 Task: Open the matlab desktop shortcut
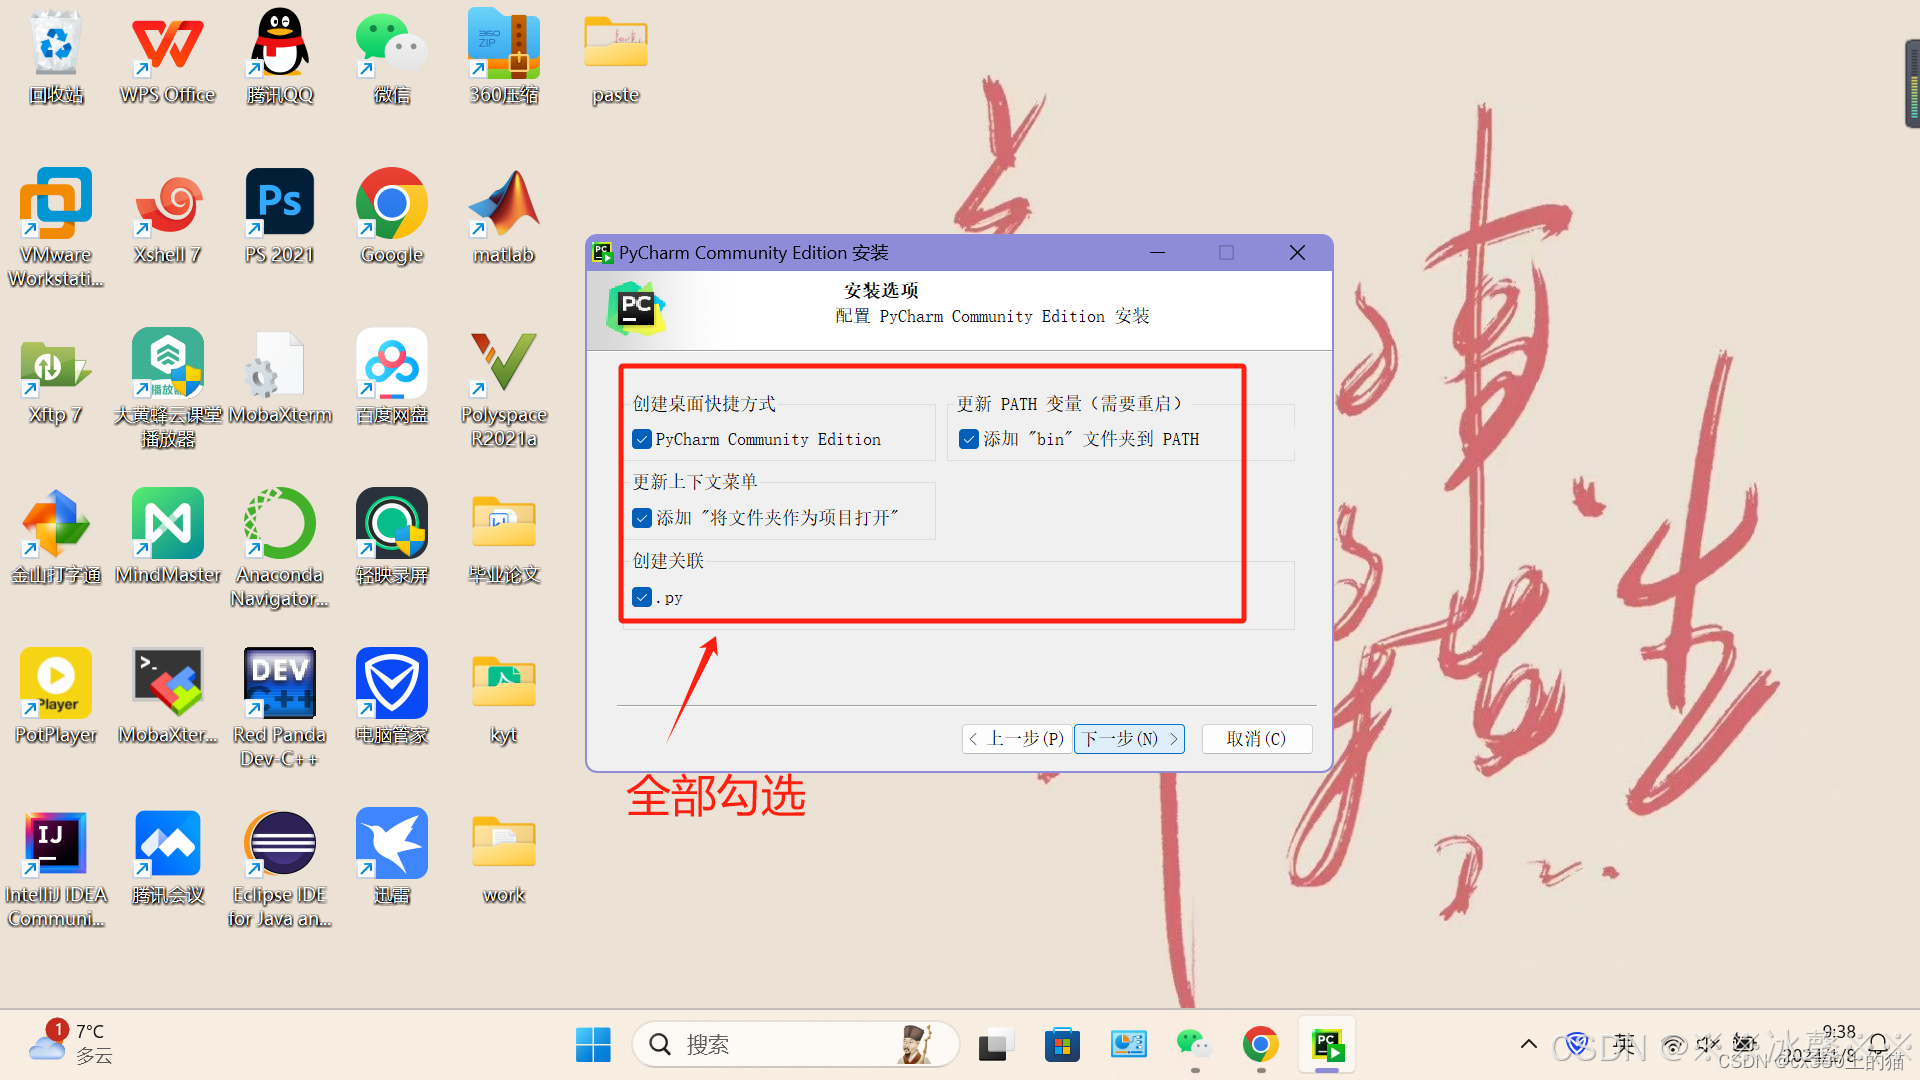pos(503,204)
